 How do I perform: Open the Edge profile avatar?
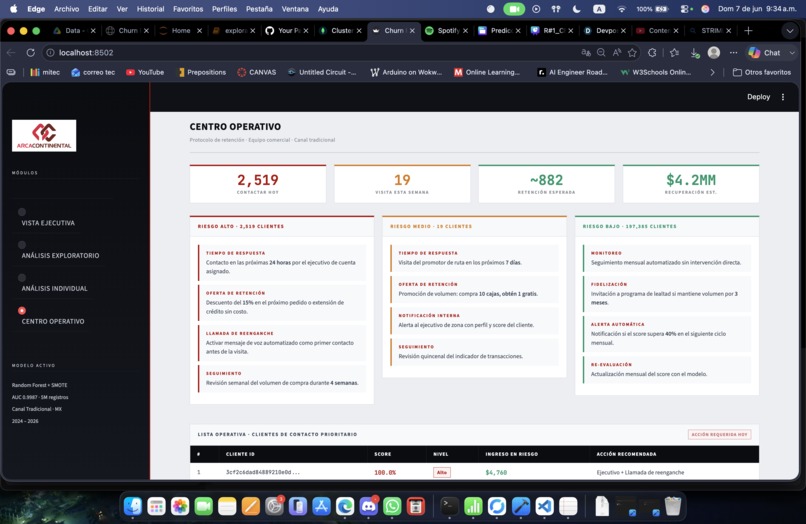coord(713,52)
